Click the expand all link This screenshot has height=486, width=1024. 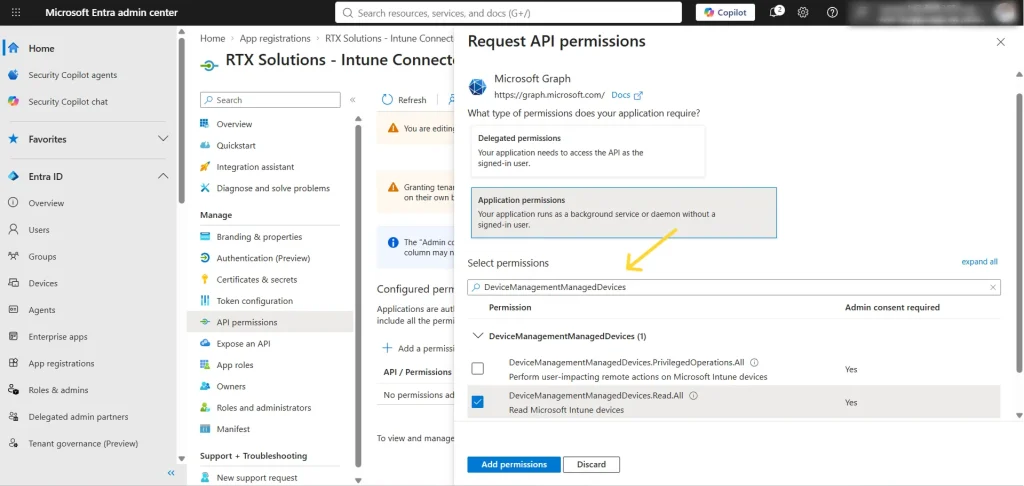[x=980, y=261]
